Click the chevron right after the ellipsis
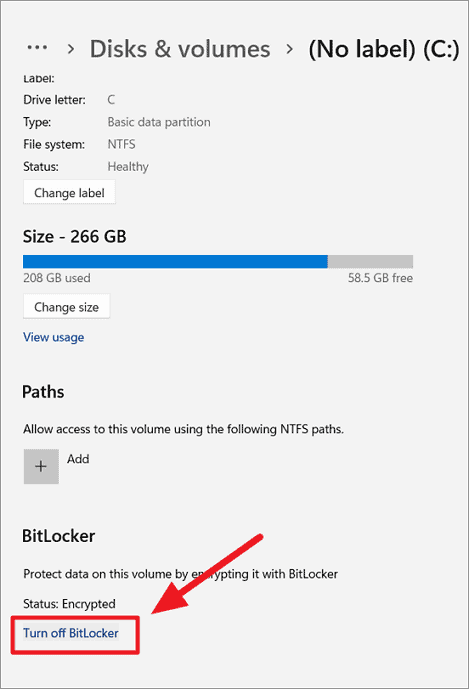The width and height of the screenshot is (469, 689). click(x=70, y=49)
